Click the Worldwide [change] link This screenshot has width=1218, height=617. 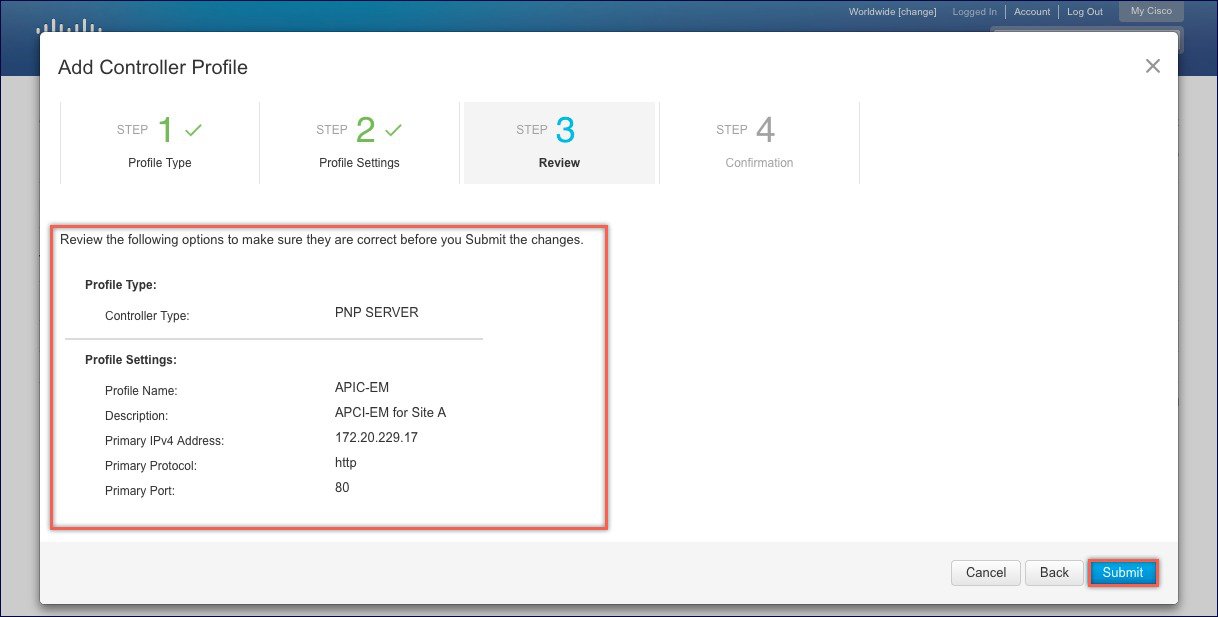point(892,12)
